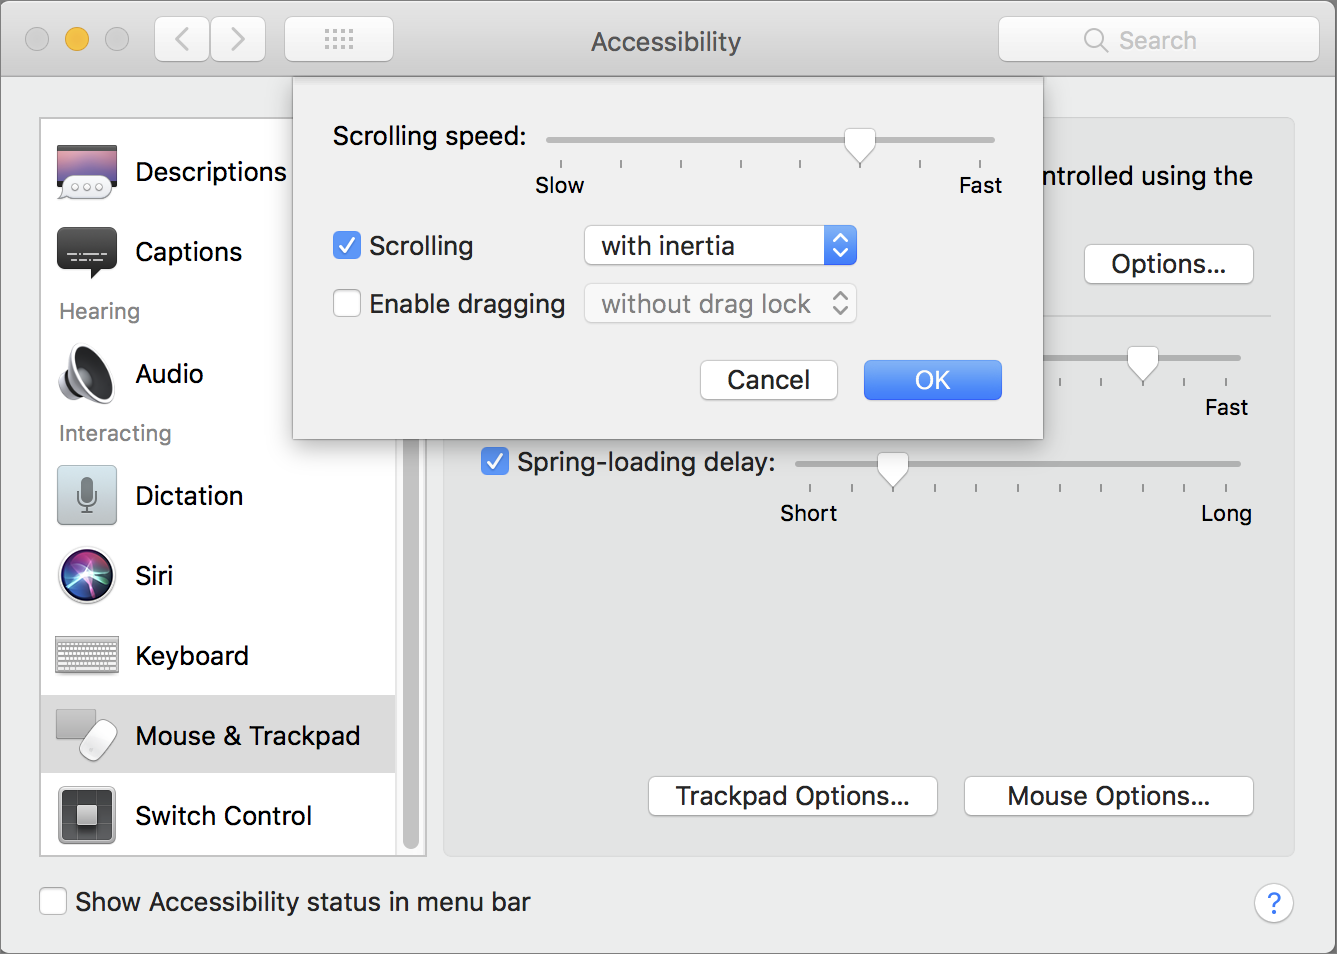Image resolution: width=1337 pixels, height=954 pixels.
Task: Click the Scrolling speed slider knob
Action: tap(860, 146)
